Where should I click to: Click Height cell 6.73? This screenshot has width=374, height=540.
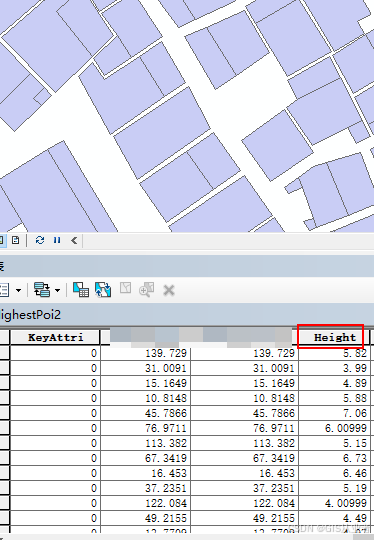(334, 458)
